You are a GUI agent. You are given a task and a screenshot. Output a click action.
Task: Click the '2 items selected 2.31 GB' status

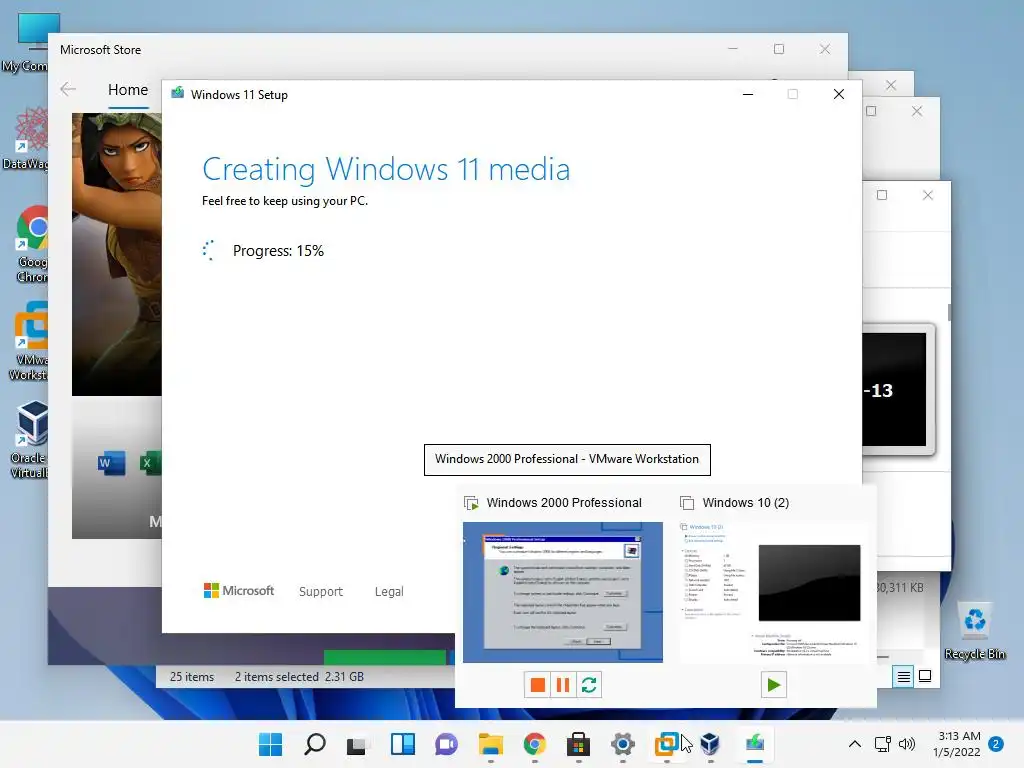[299, 677]
